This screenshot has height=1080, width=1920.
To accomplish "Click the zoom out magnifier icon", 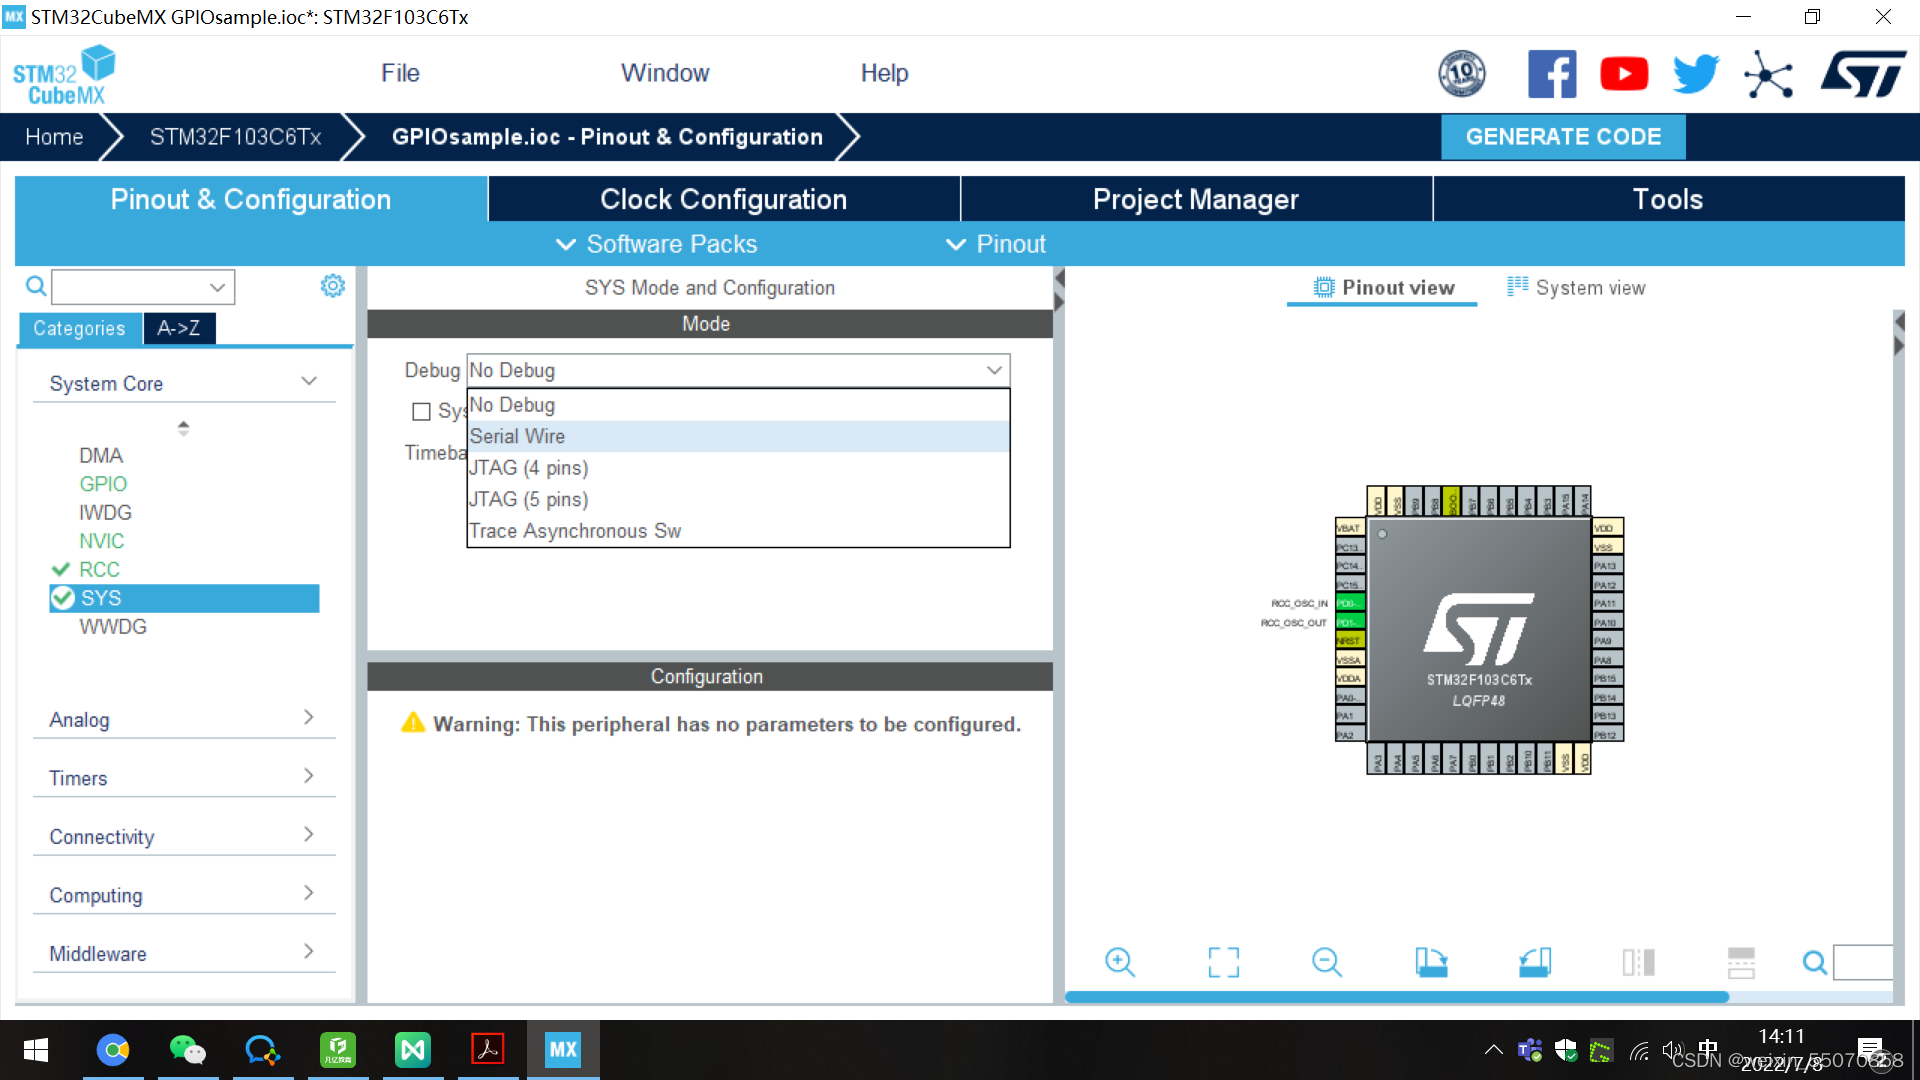I will (x=1326, y=962).
